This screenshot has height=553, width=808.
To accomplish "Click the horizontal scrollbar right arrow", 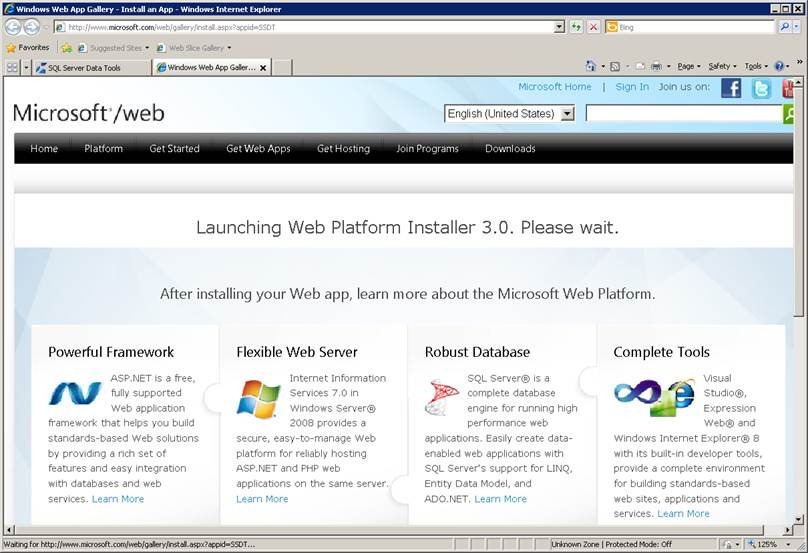I will click(787, 530).
